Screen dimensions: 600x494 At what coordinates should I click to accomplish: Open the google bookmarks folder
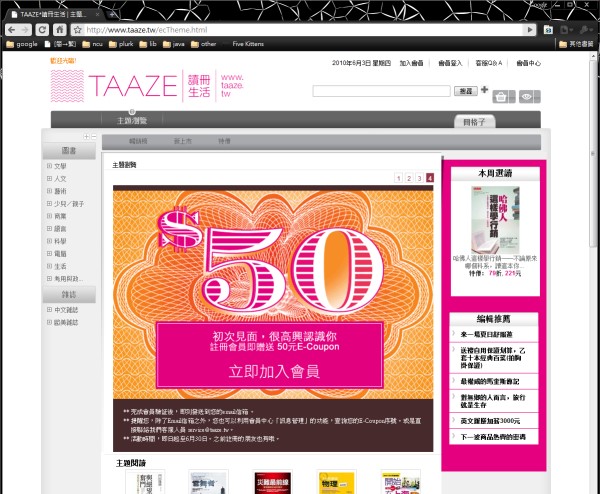(x=22, y=44)
